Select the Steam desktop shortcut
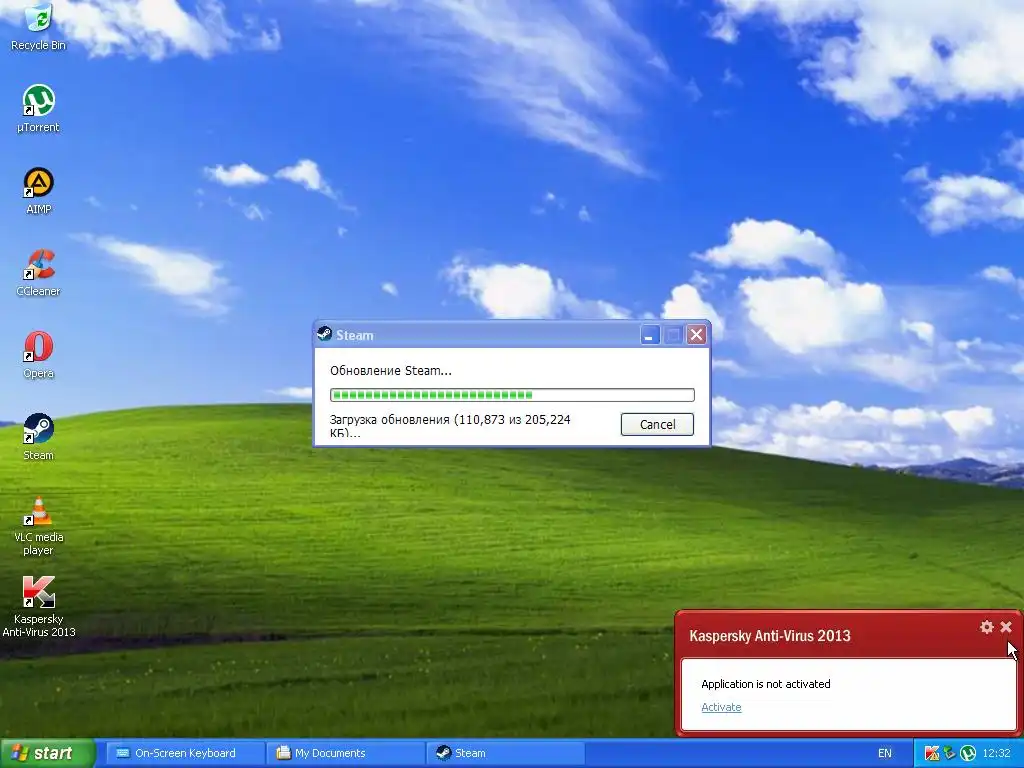 coord(39,436)
